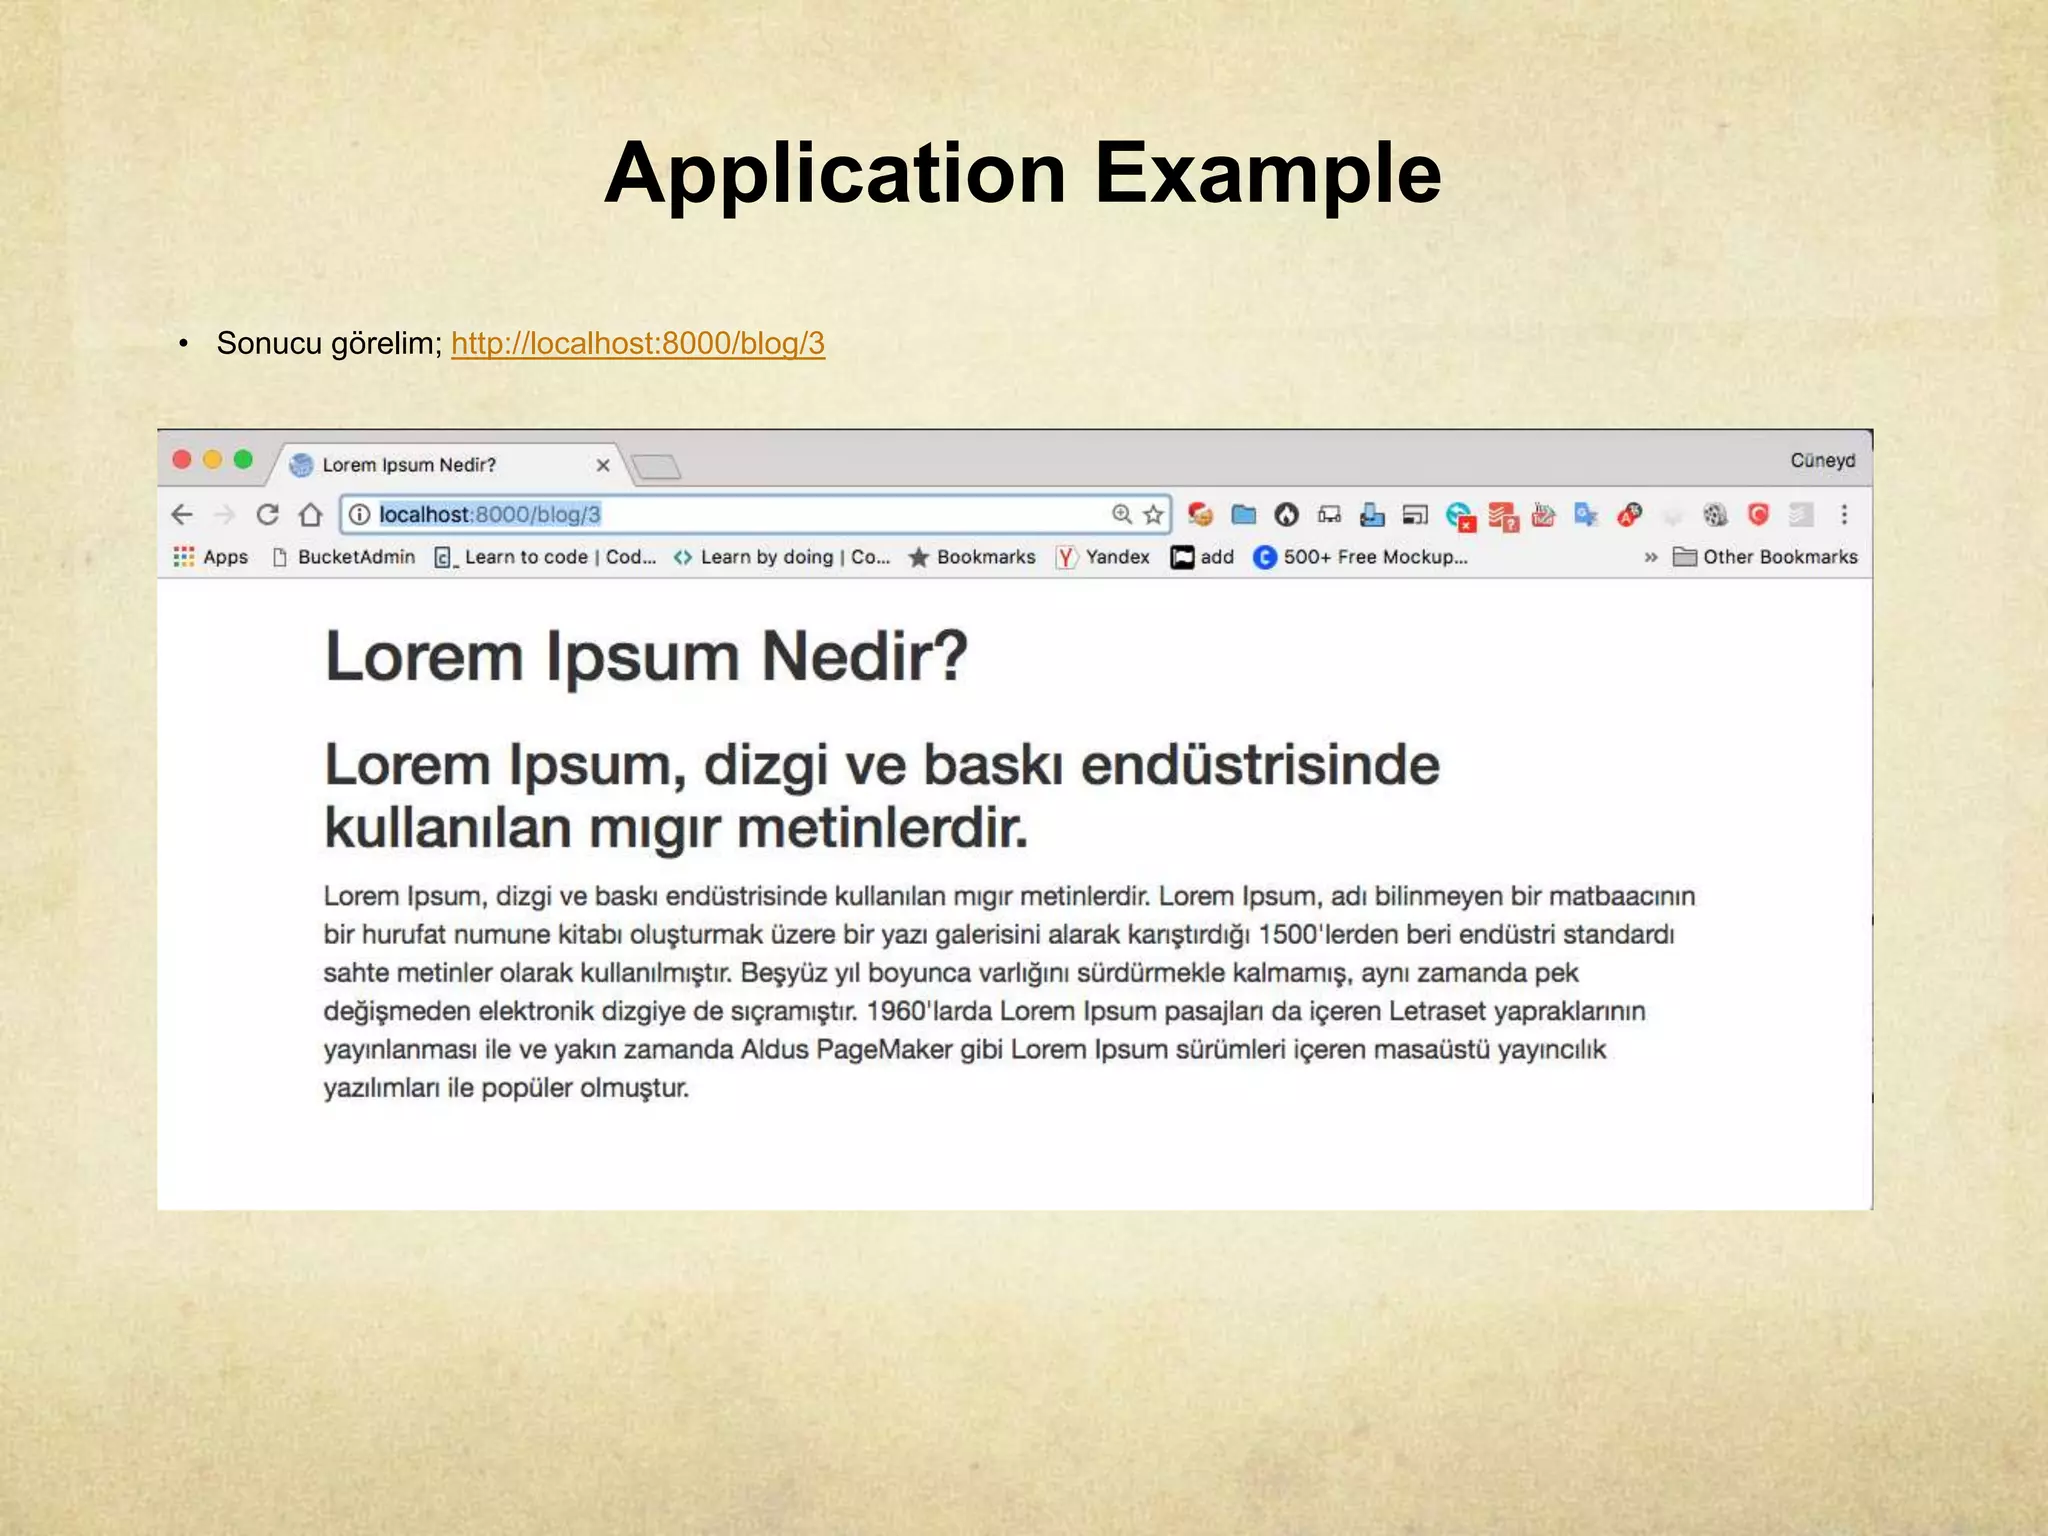Click the red shield extension icon
Image resolution: width=2048 pixels, height=1536 pixels.
[1758, 514]
